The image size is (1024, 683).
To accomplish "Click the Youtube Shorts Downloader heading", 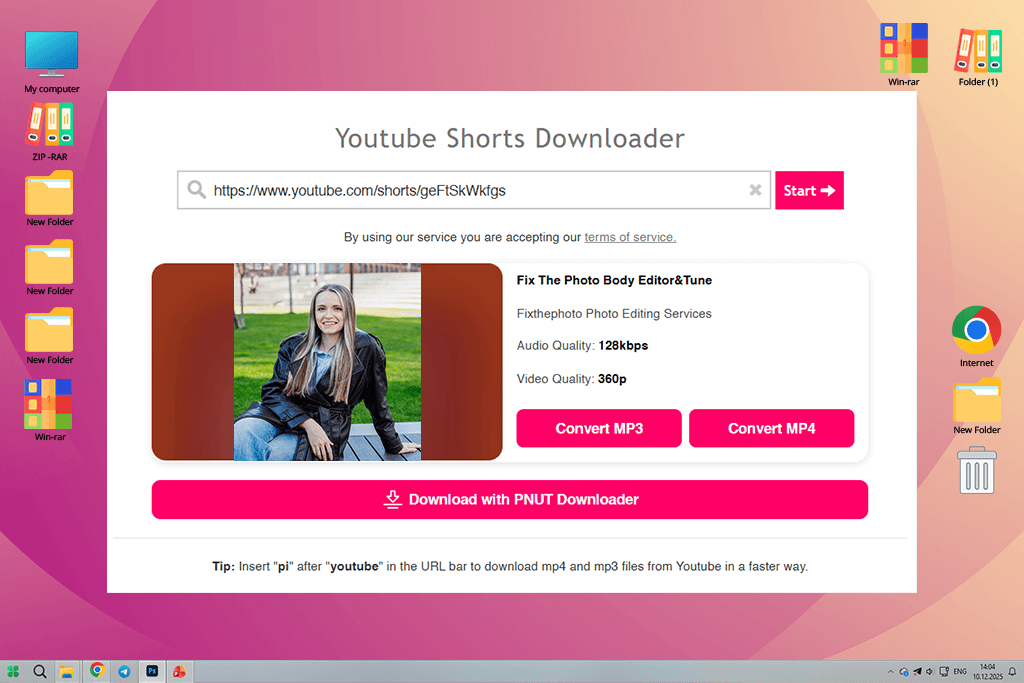I will (x=510, y=138).
